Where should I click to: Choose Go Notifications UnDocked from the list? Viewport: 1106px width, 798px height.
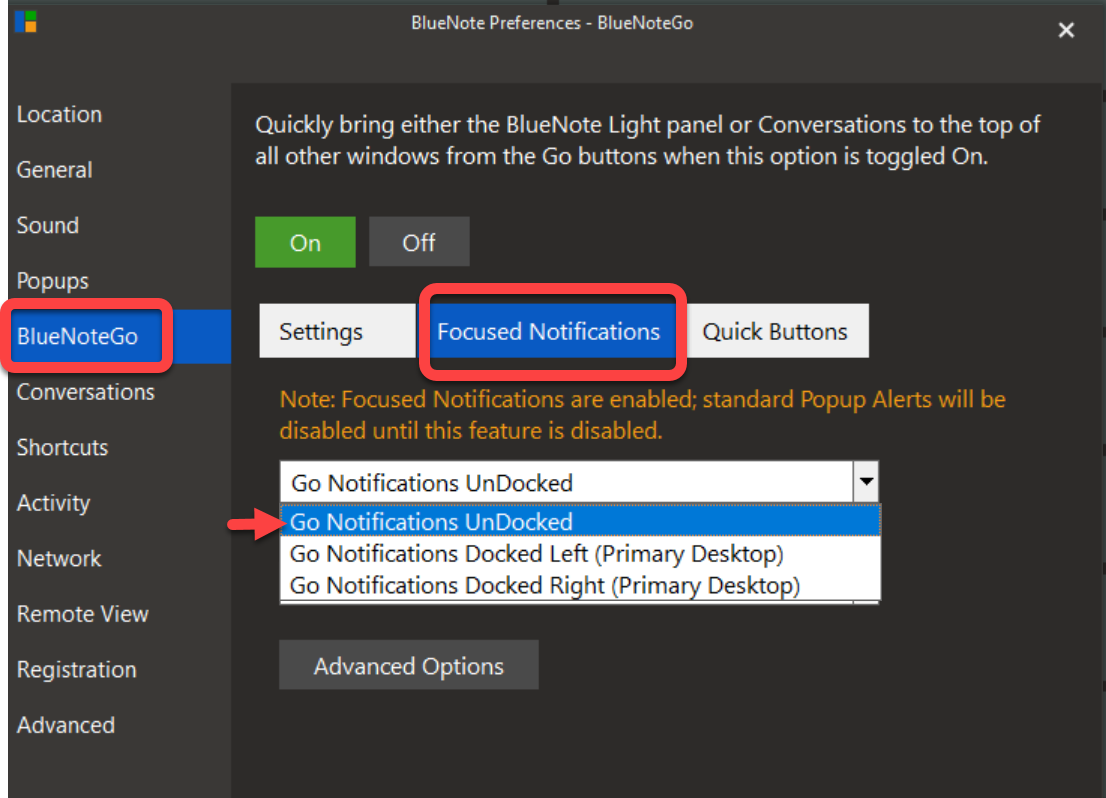click(581, 522)
